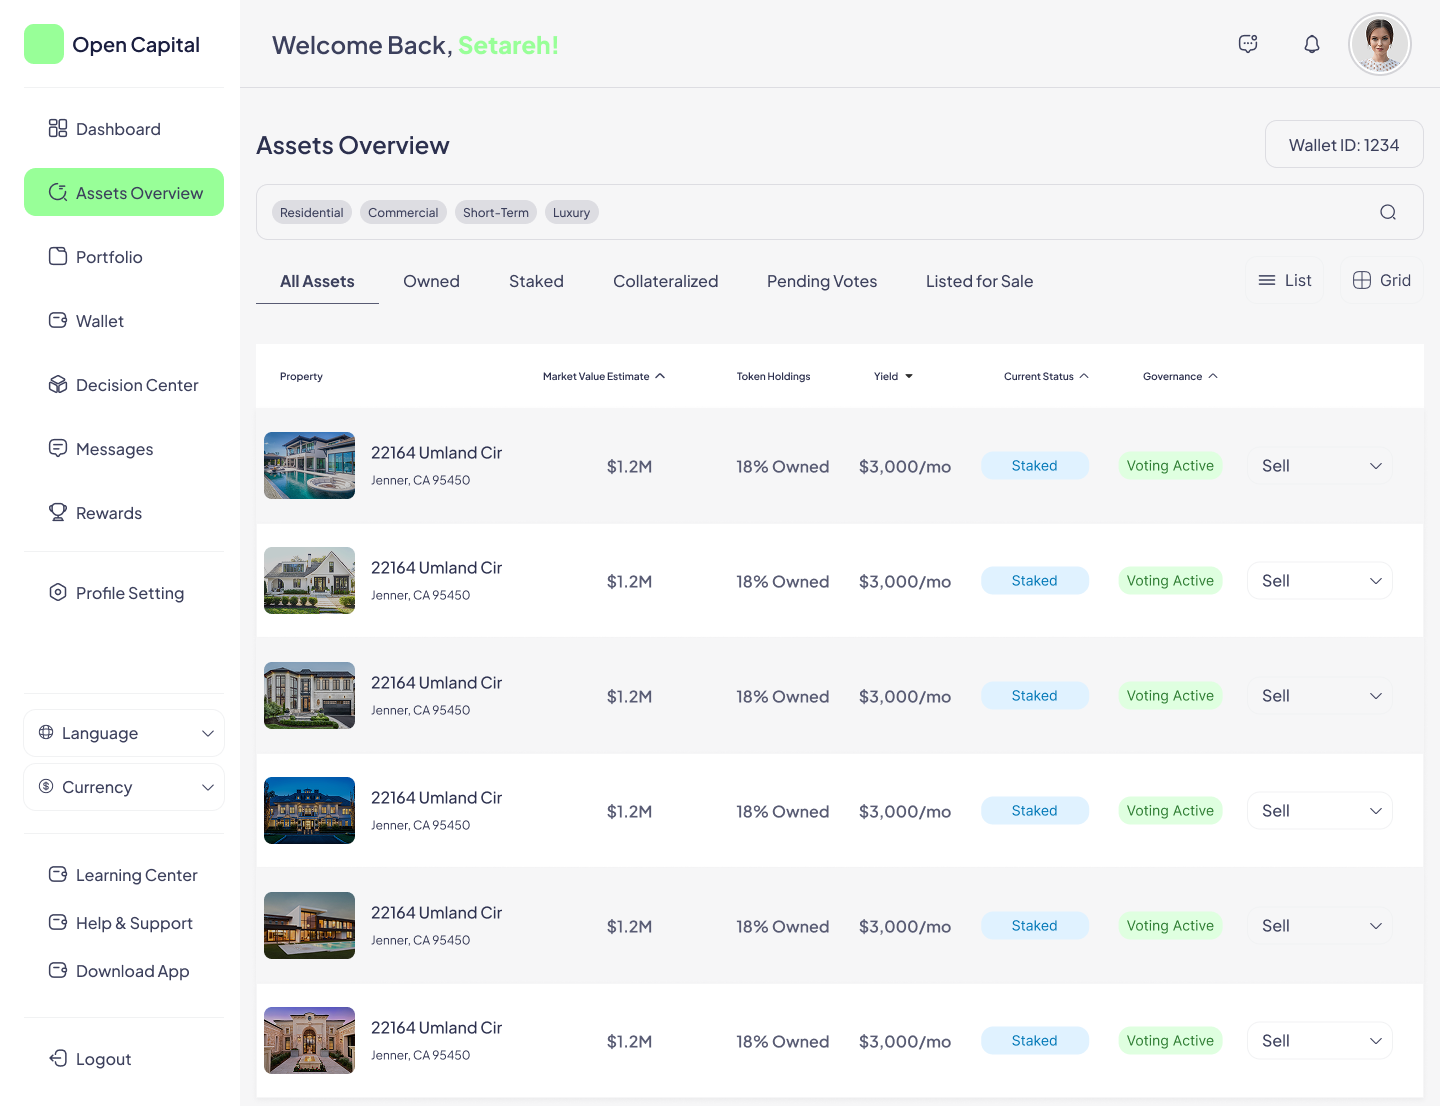Sort by Current Status arrow

(1084, 376)
